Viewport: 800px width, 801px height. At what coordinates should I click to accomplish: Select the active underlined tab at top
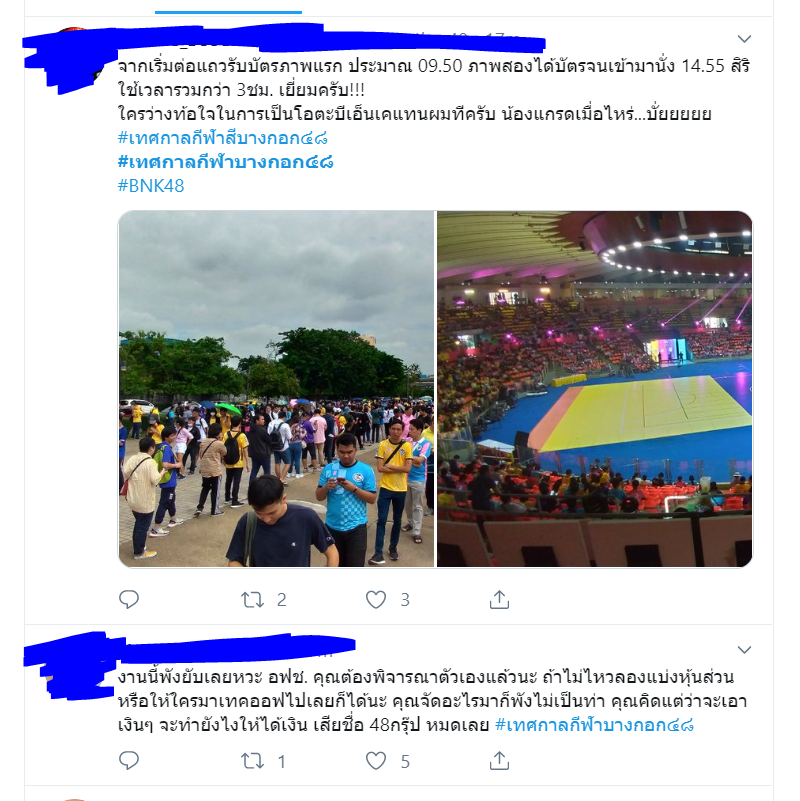click(228, 7)
